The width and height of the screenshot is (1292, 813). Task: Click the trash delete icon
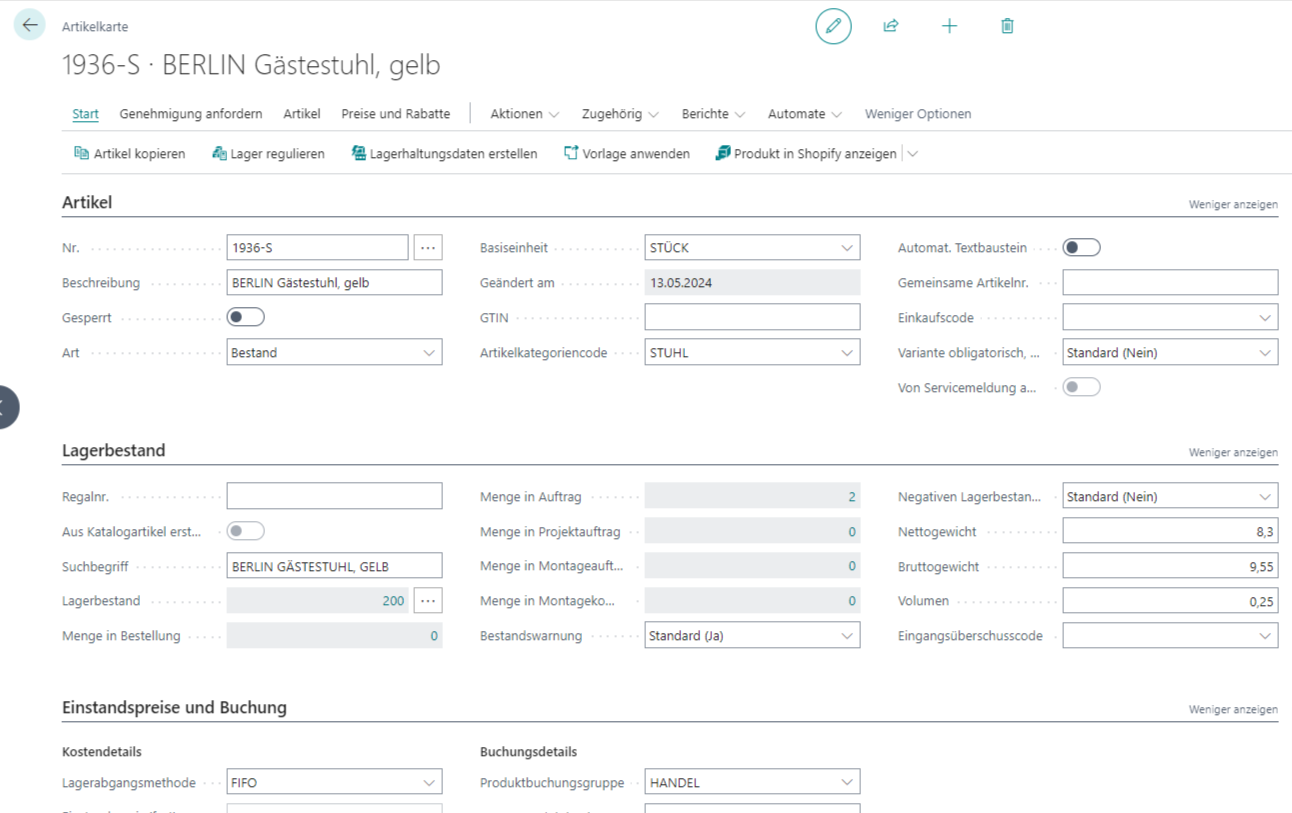[1007, 26]
